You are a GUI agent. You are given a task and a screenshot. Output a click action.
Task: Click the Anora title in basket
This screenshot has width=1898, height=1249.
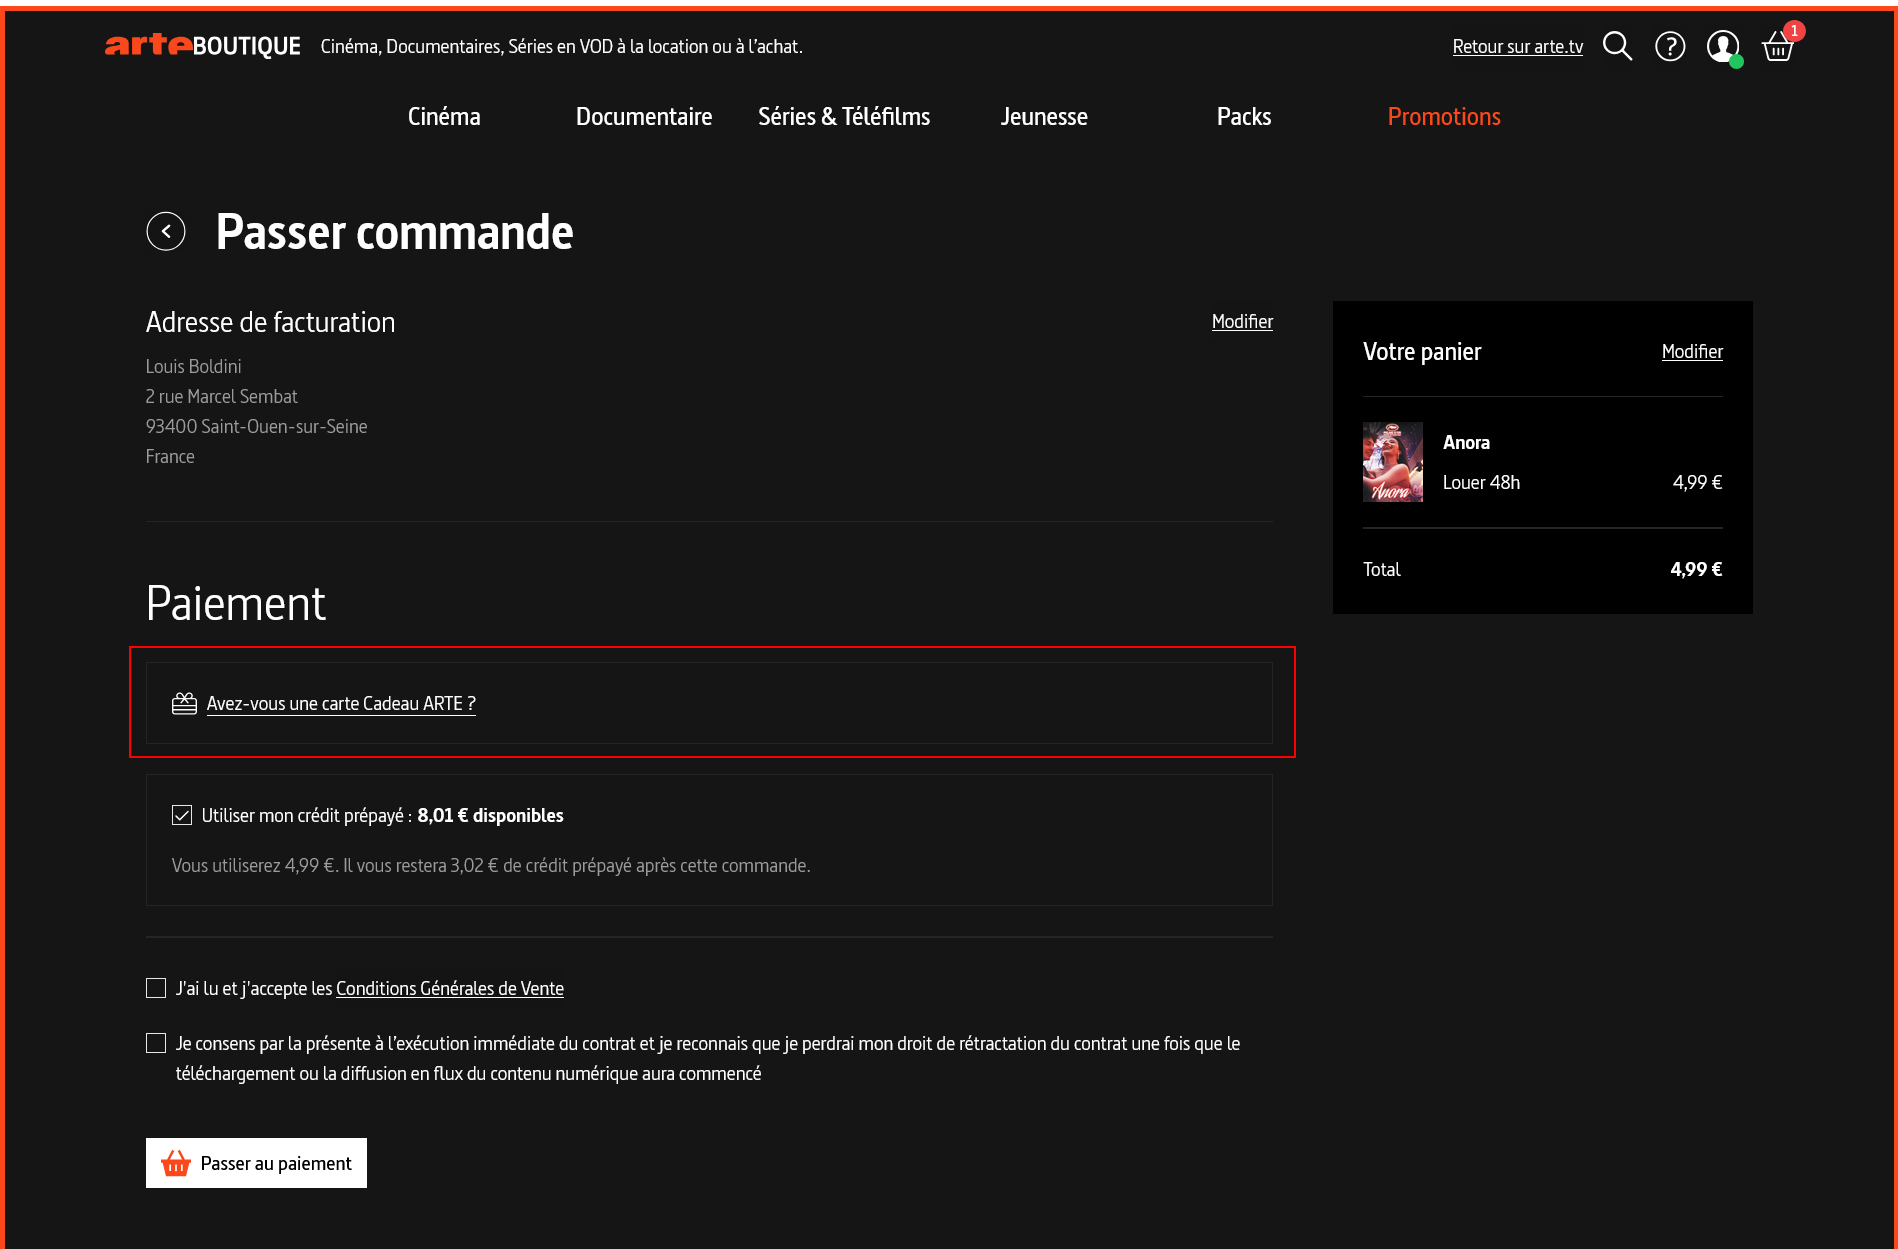[1466, 442]
